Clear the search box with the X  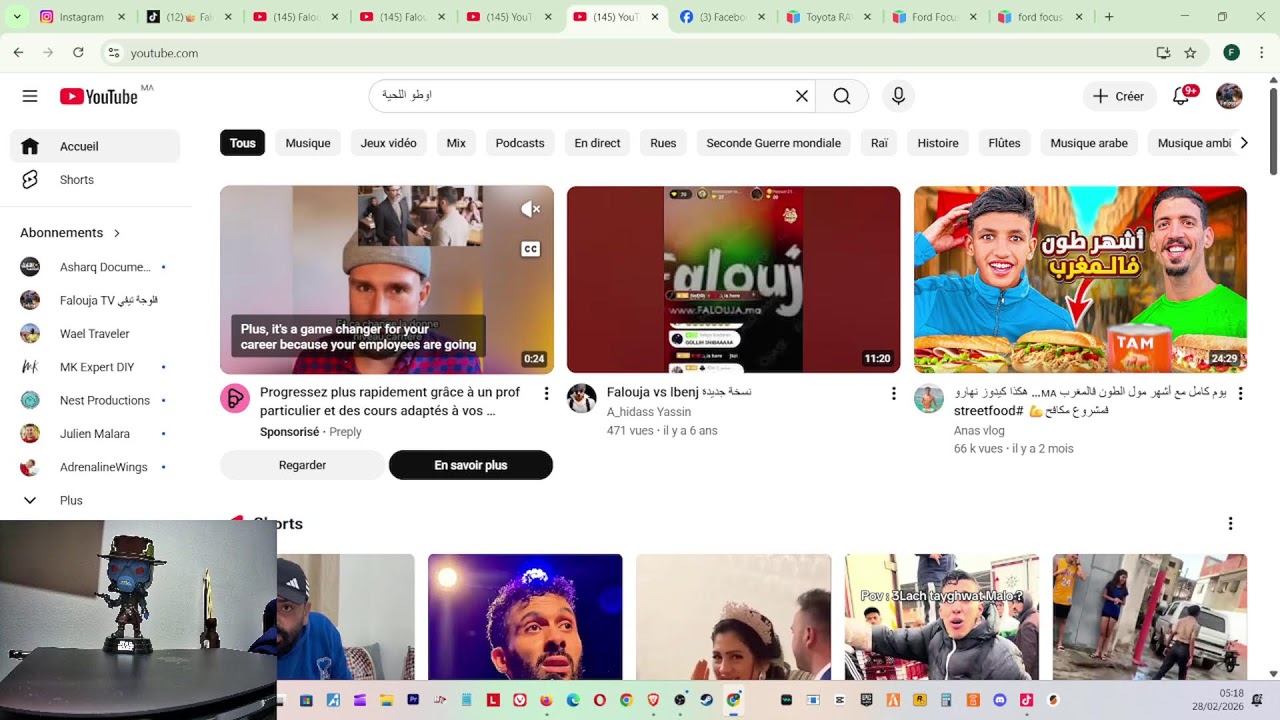[801, 96]
